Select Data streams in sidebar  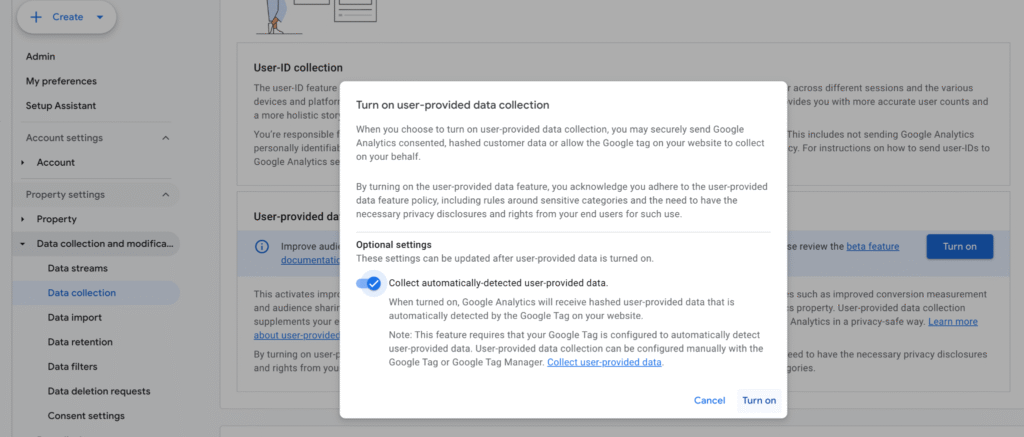point(78,268)
